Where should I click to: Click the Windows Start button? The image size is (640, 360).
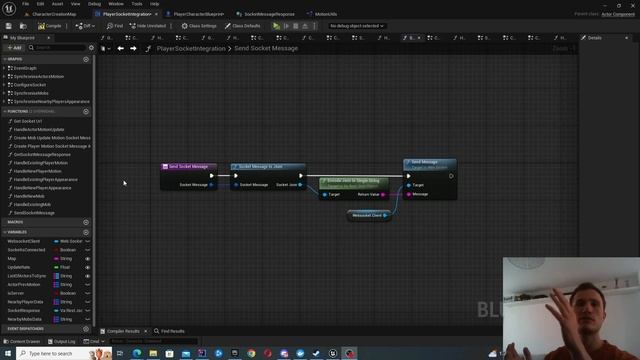pos(8,353)
